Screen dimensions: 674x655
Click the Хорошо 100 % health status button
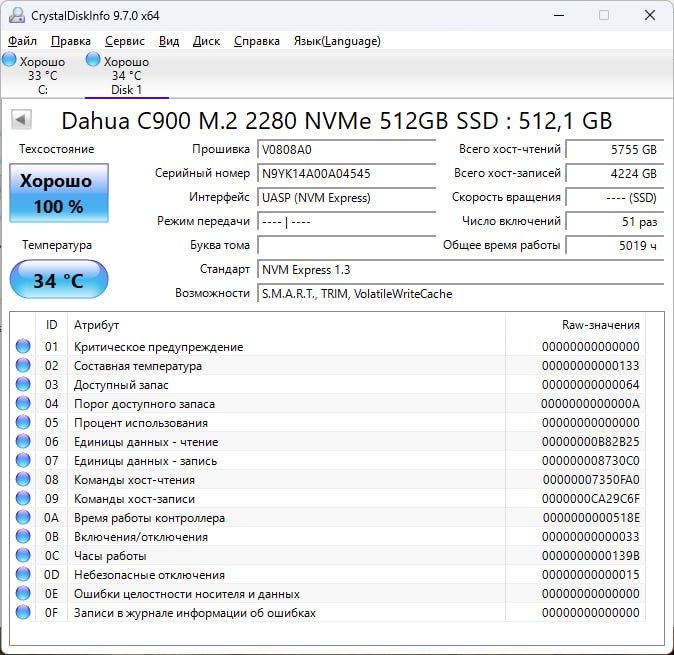pyautogui.click(x=58, y=194)
